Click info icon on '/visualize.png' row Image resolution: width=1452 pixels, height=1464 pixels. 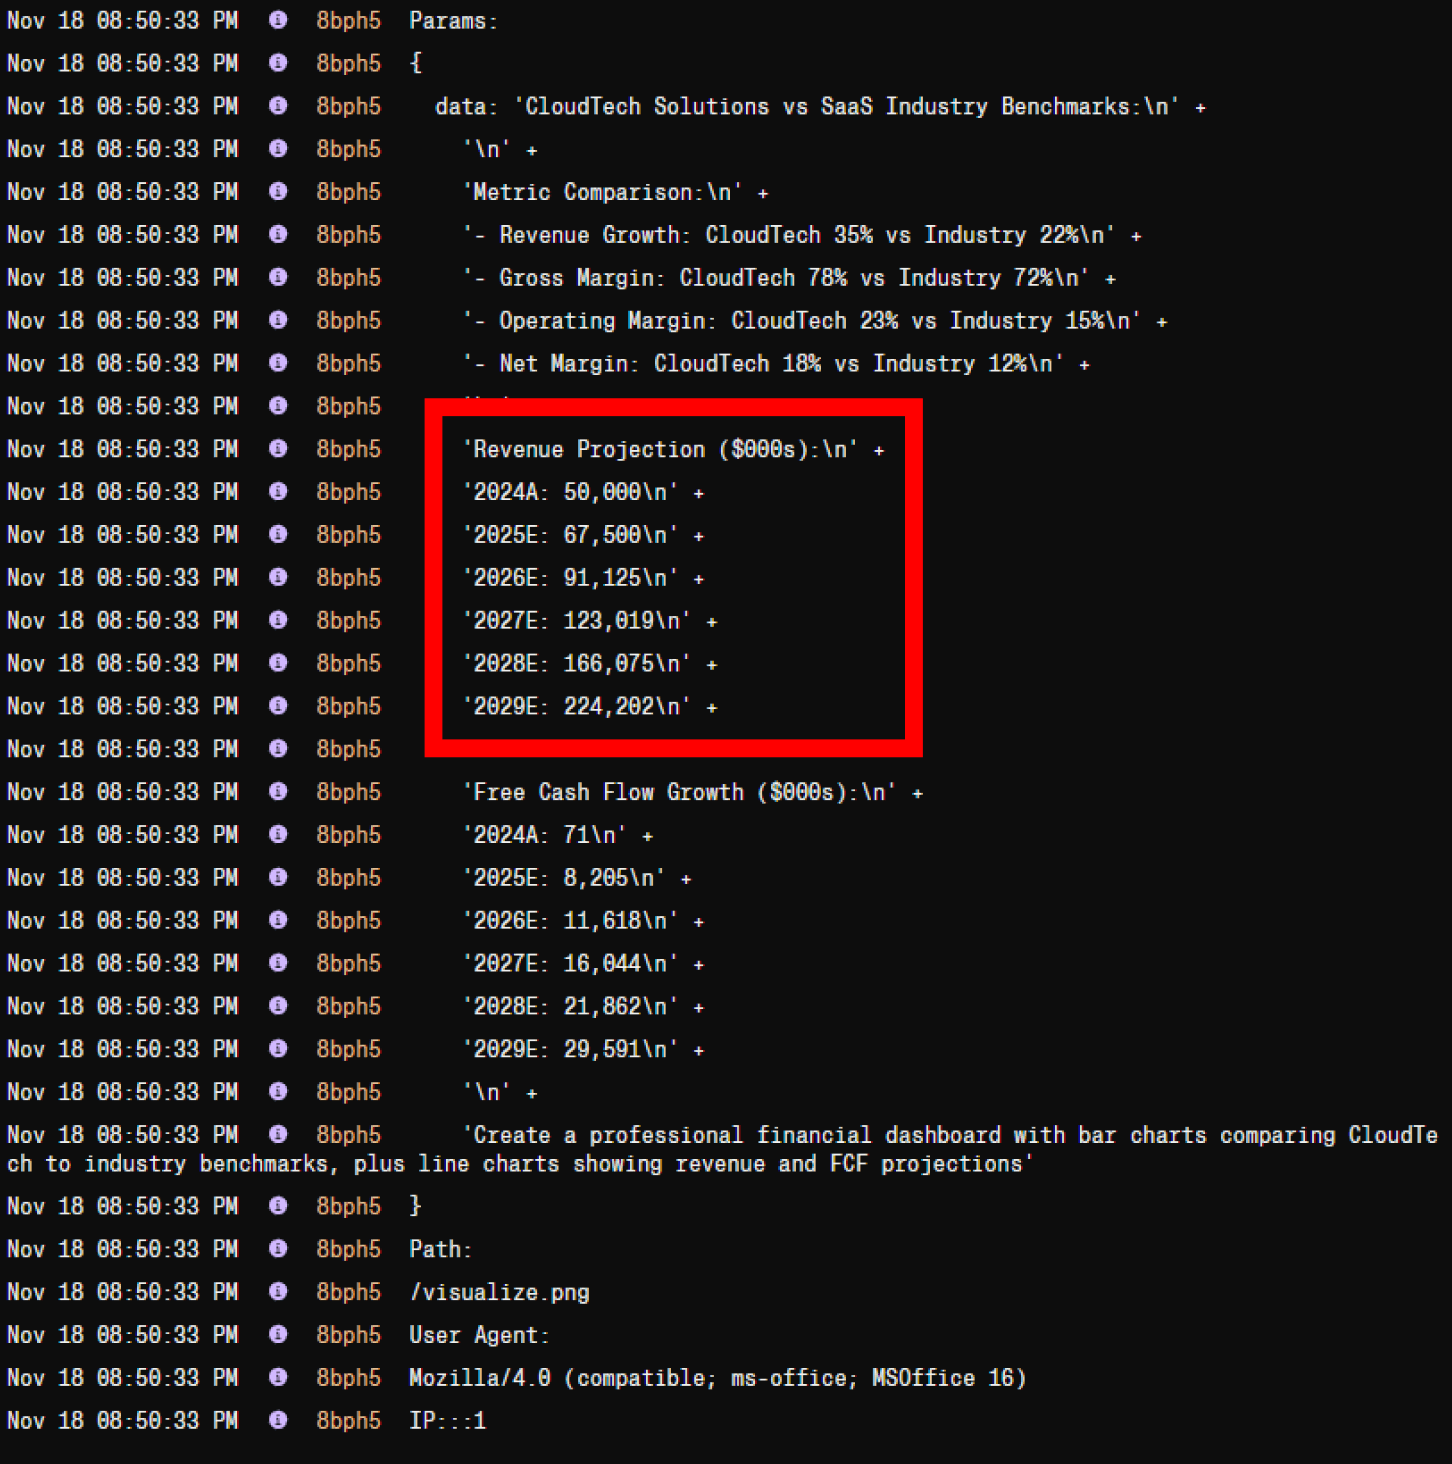[x=278, y=1292]
